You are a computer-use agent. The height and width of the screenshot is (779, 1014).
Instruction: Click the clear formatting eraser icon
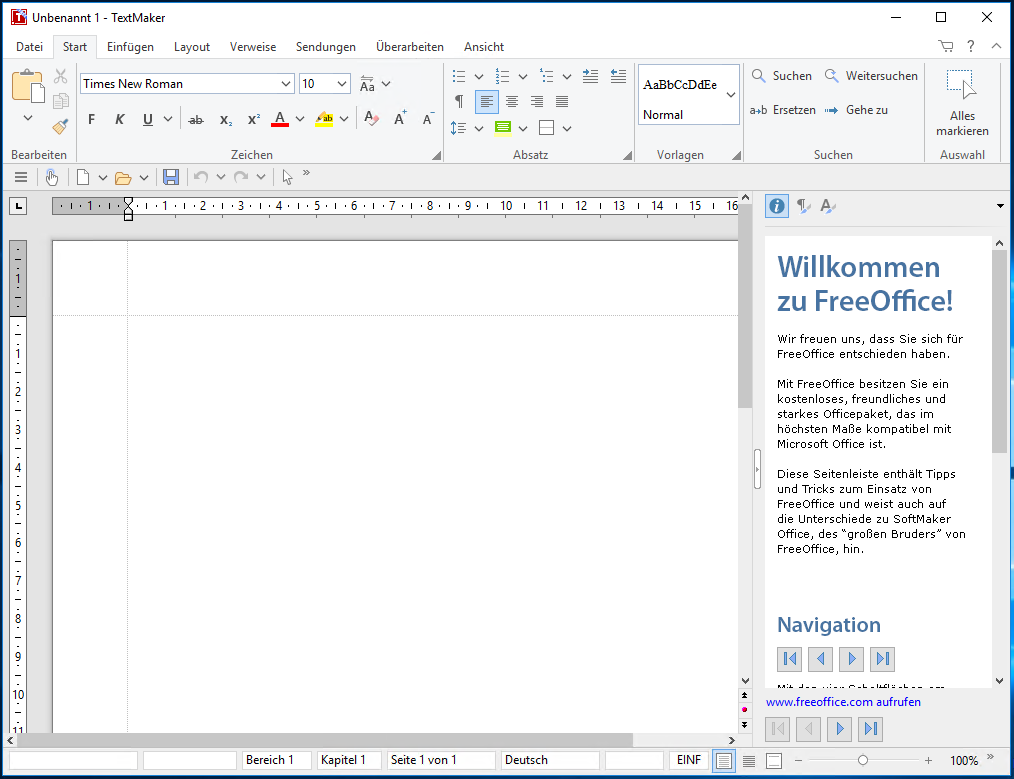coord(371,119)
